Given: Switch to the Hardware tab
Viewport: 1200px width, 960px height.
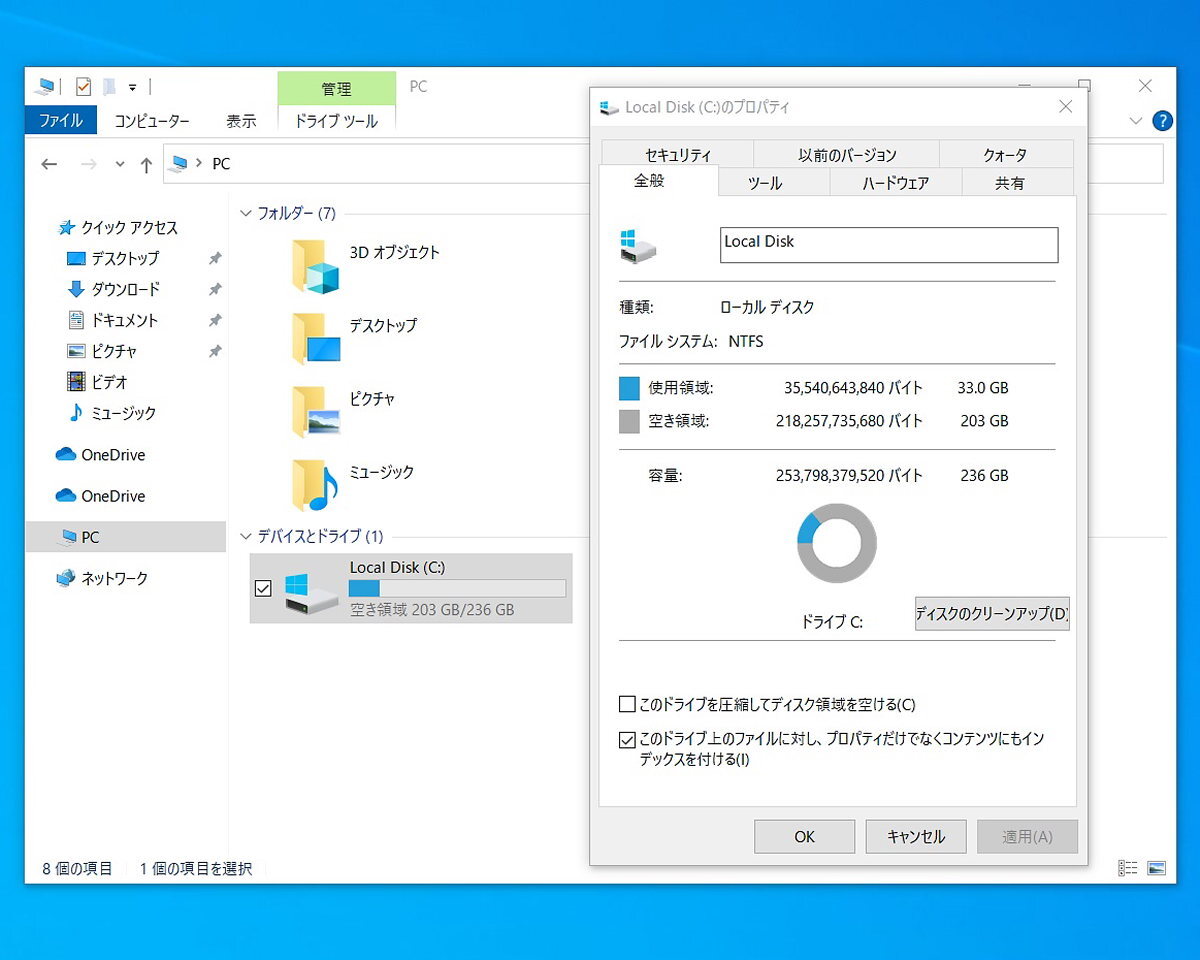Looking at the screenshot, I should pyautogui.click(x=896, y=183).
